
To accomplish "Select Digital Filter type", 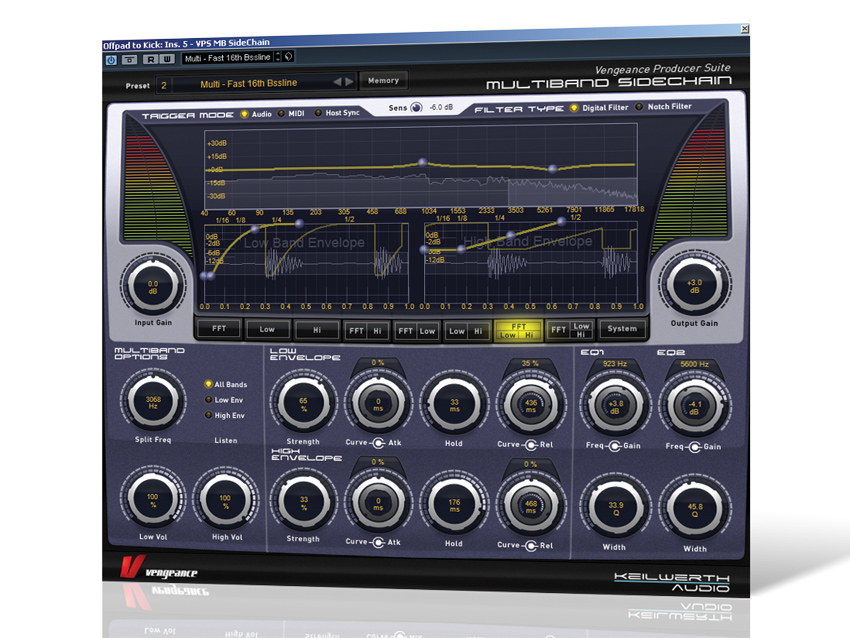I will 574,108.
